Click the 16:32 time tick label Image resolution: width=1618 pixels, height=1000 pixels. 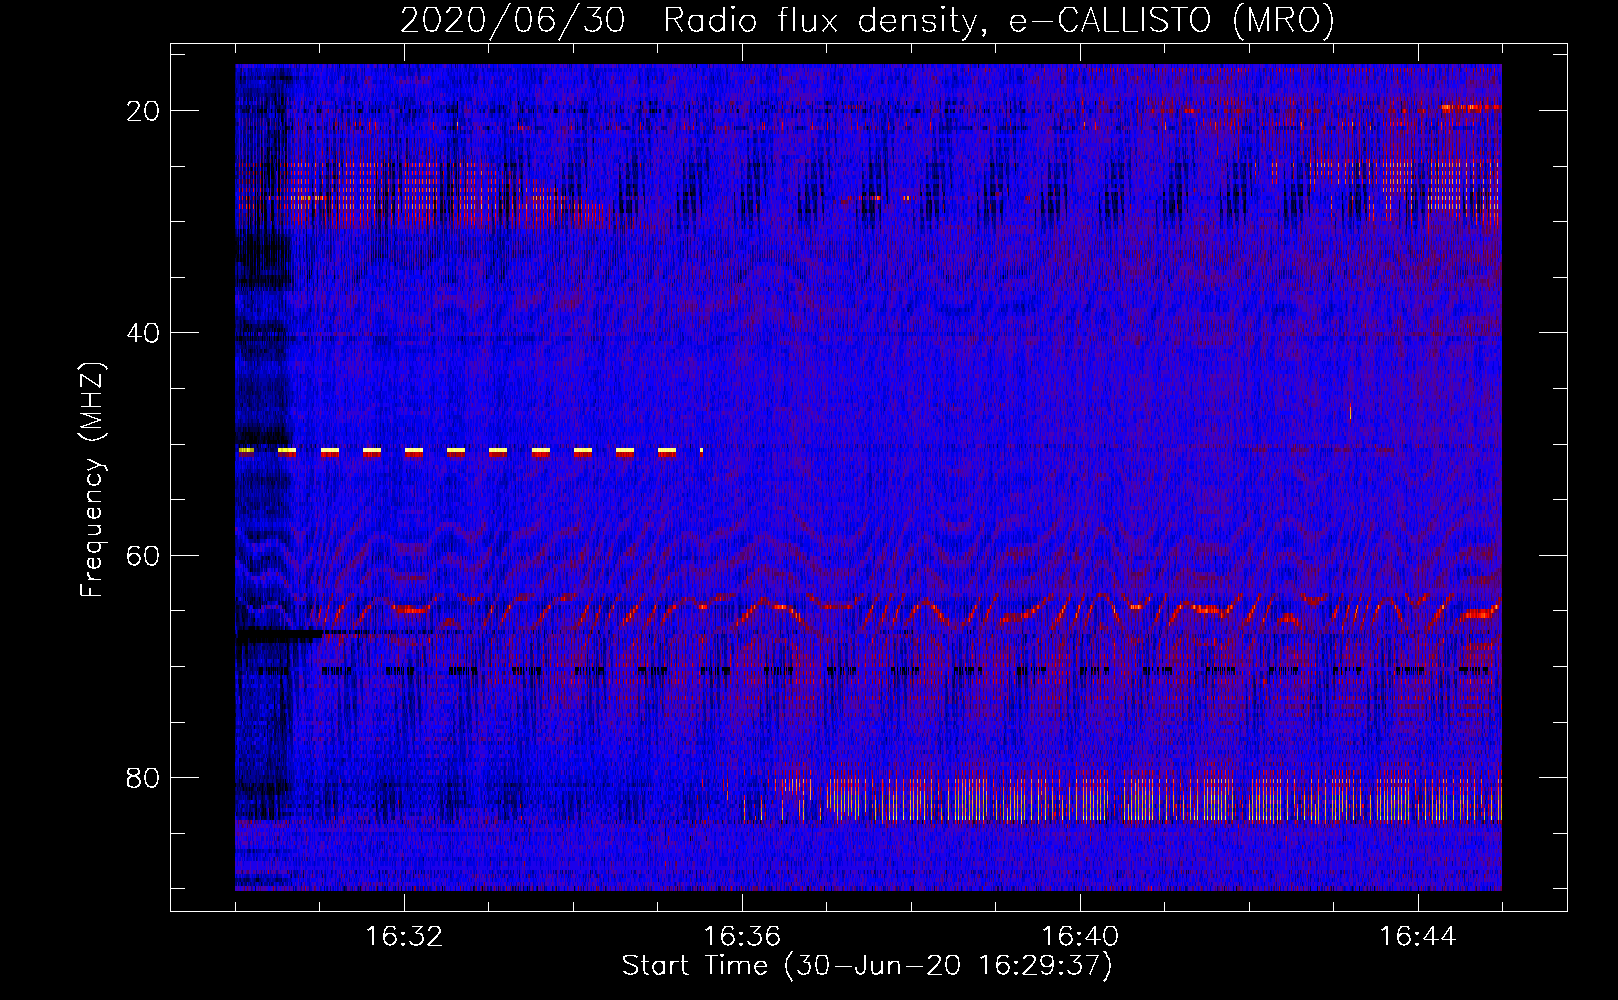pos(404,937)
